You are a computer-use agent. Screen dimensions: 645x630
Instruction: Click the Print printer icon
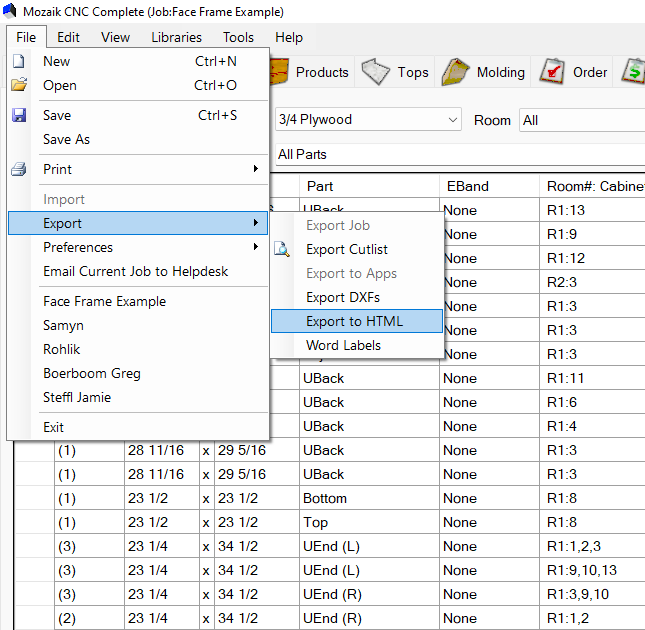[x=18, y=169]
